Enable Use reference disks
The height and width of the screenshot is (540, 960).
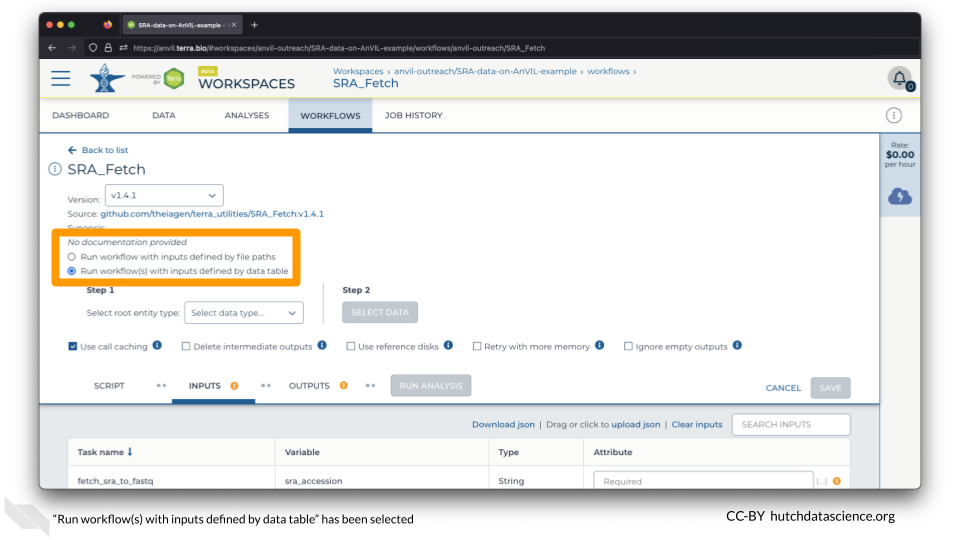(350, 347)
